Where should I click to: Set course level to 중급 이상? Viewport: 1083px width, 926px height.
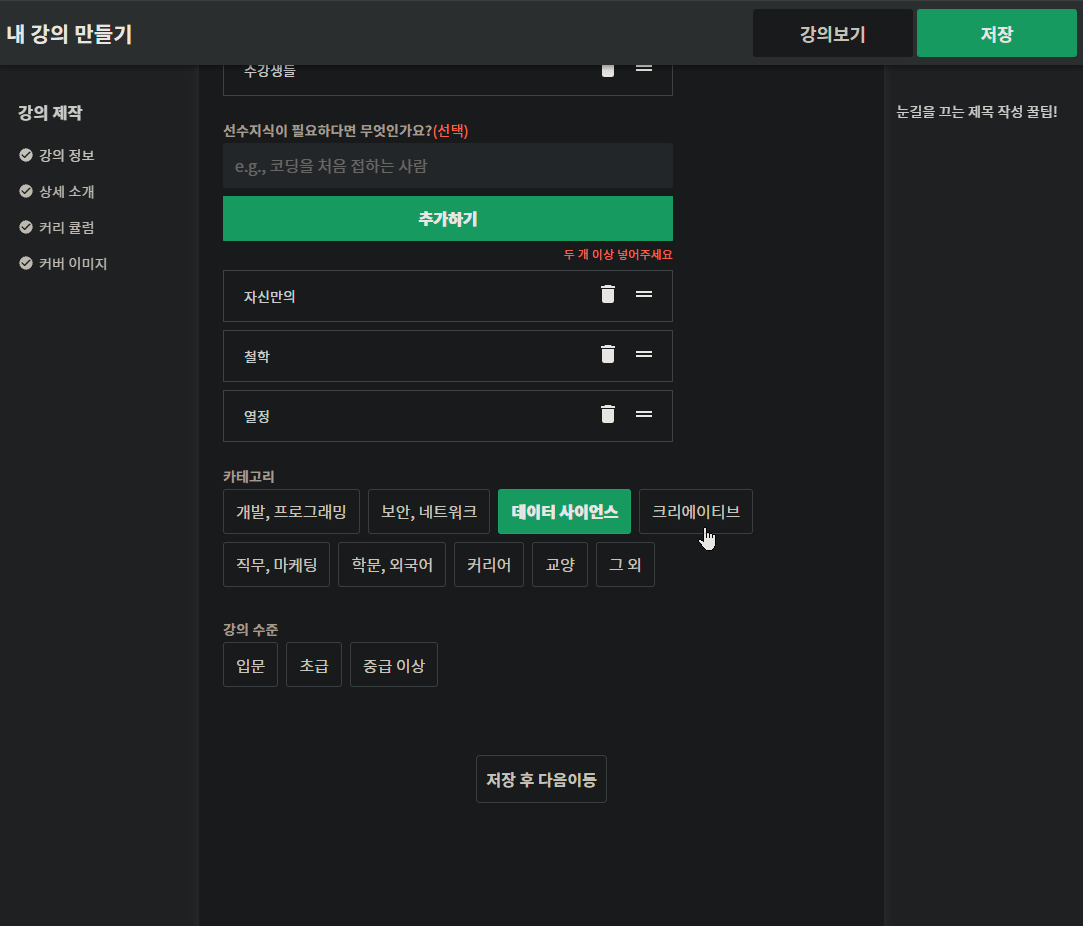pos(394,665)
